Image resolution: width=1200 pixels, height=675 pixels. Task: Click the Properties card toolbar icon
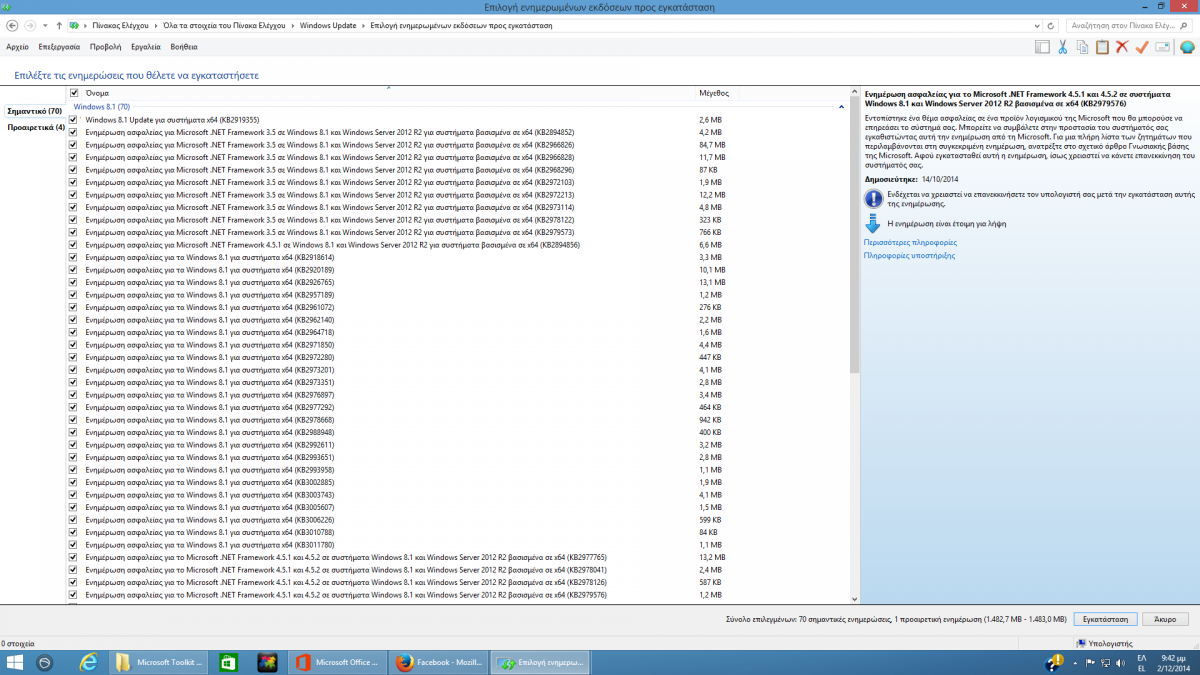pyautogui.click(x=1163, y=47)
